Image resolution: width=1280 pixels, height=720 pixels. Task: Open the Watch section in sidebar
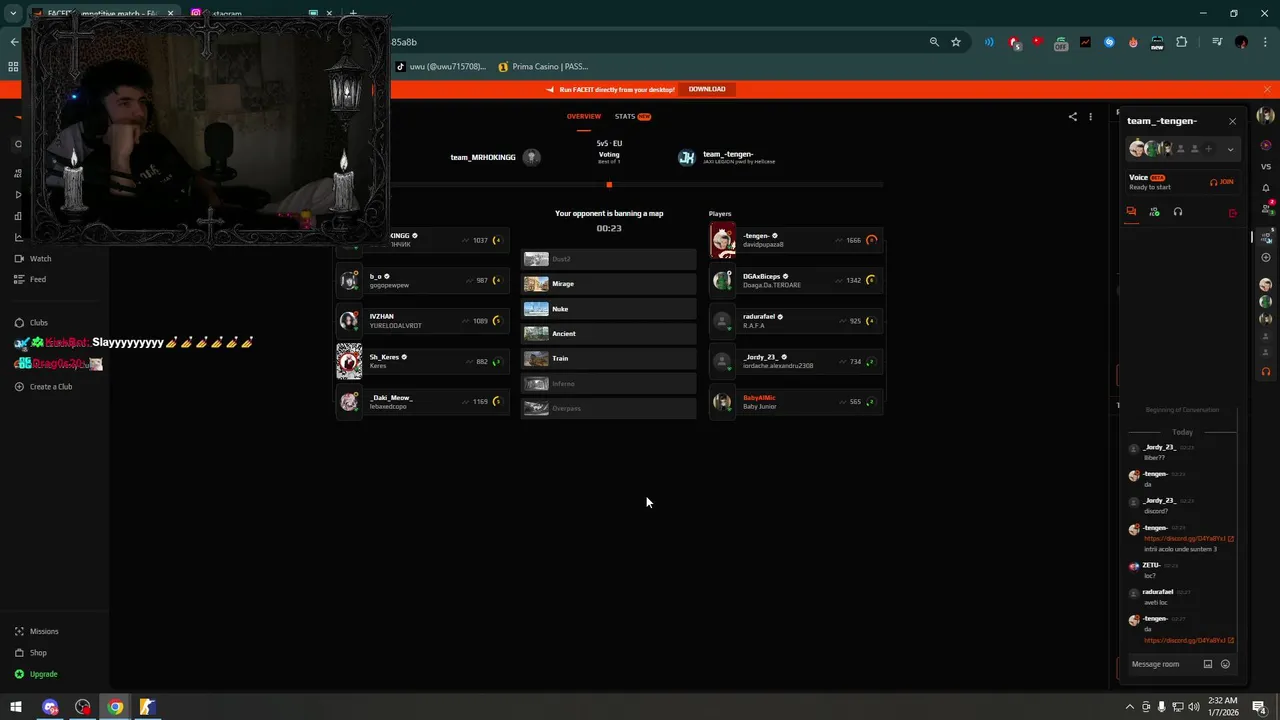(x=33, y=258)
